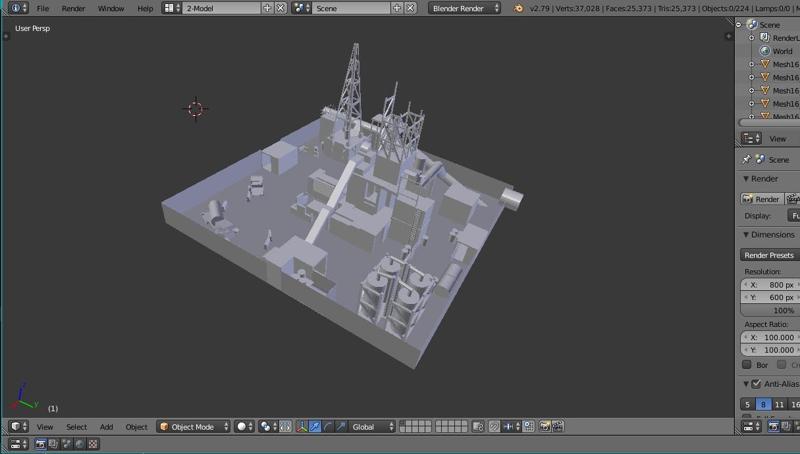Open the scene browse icon in header
Viewport: 800px width, 454px height.
coord(302,8)
